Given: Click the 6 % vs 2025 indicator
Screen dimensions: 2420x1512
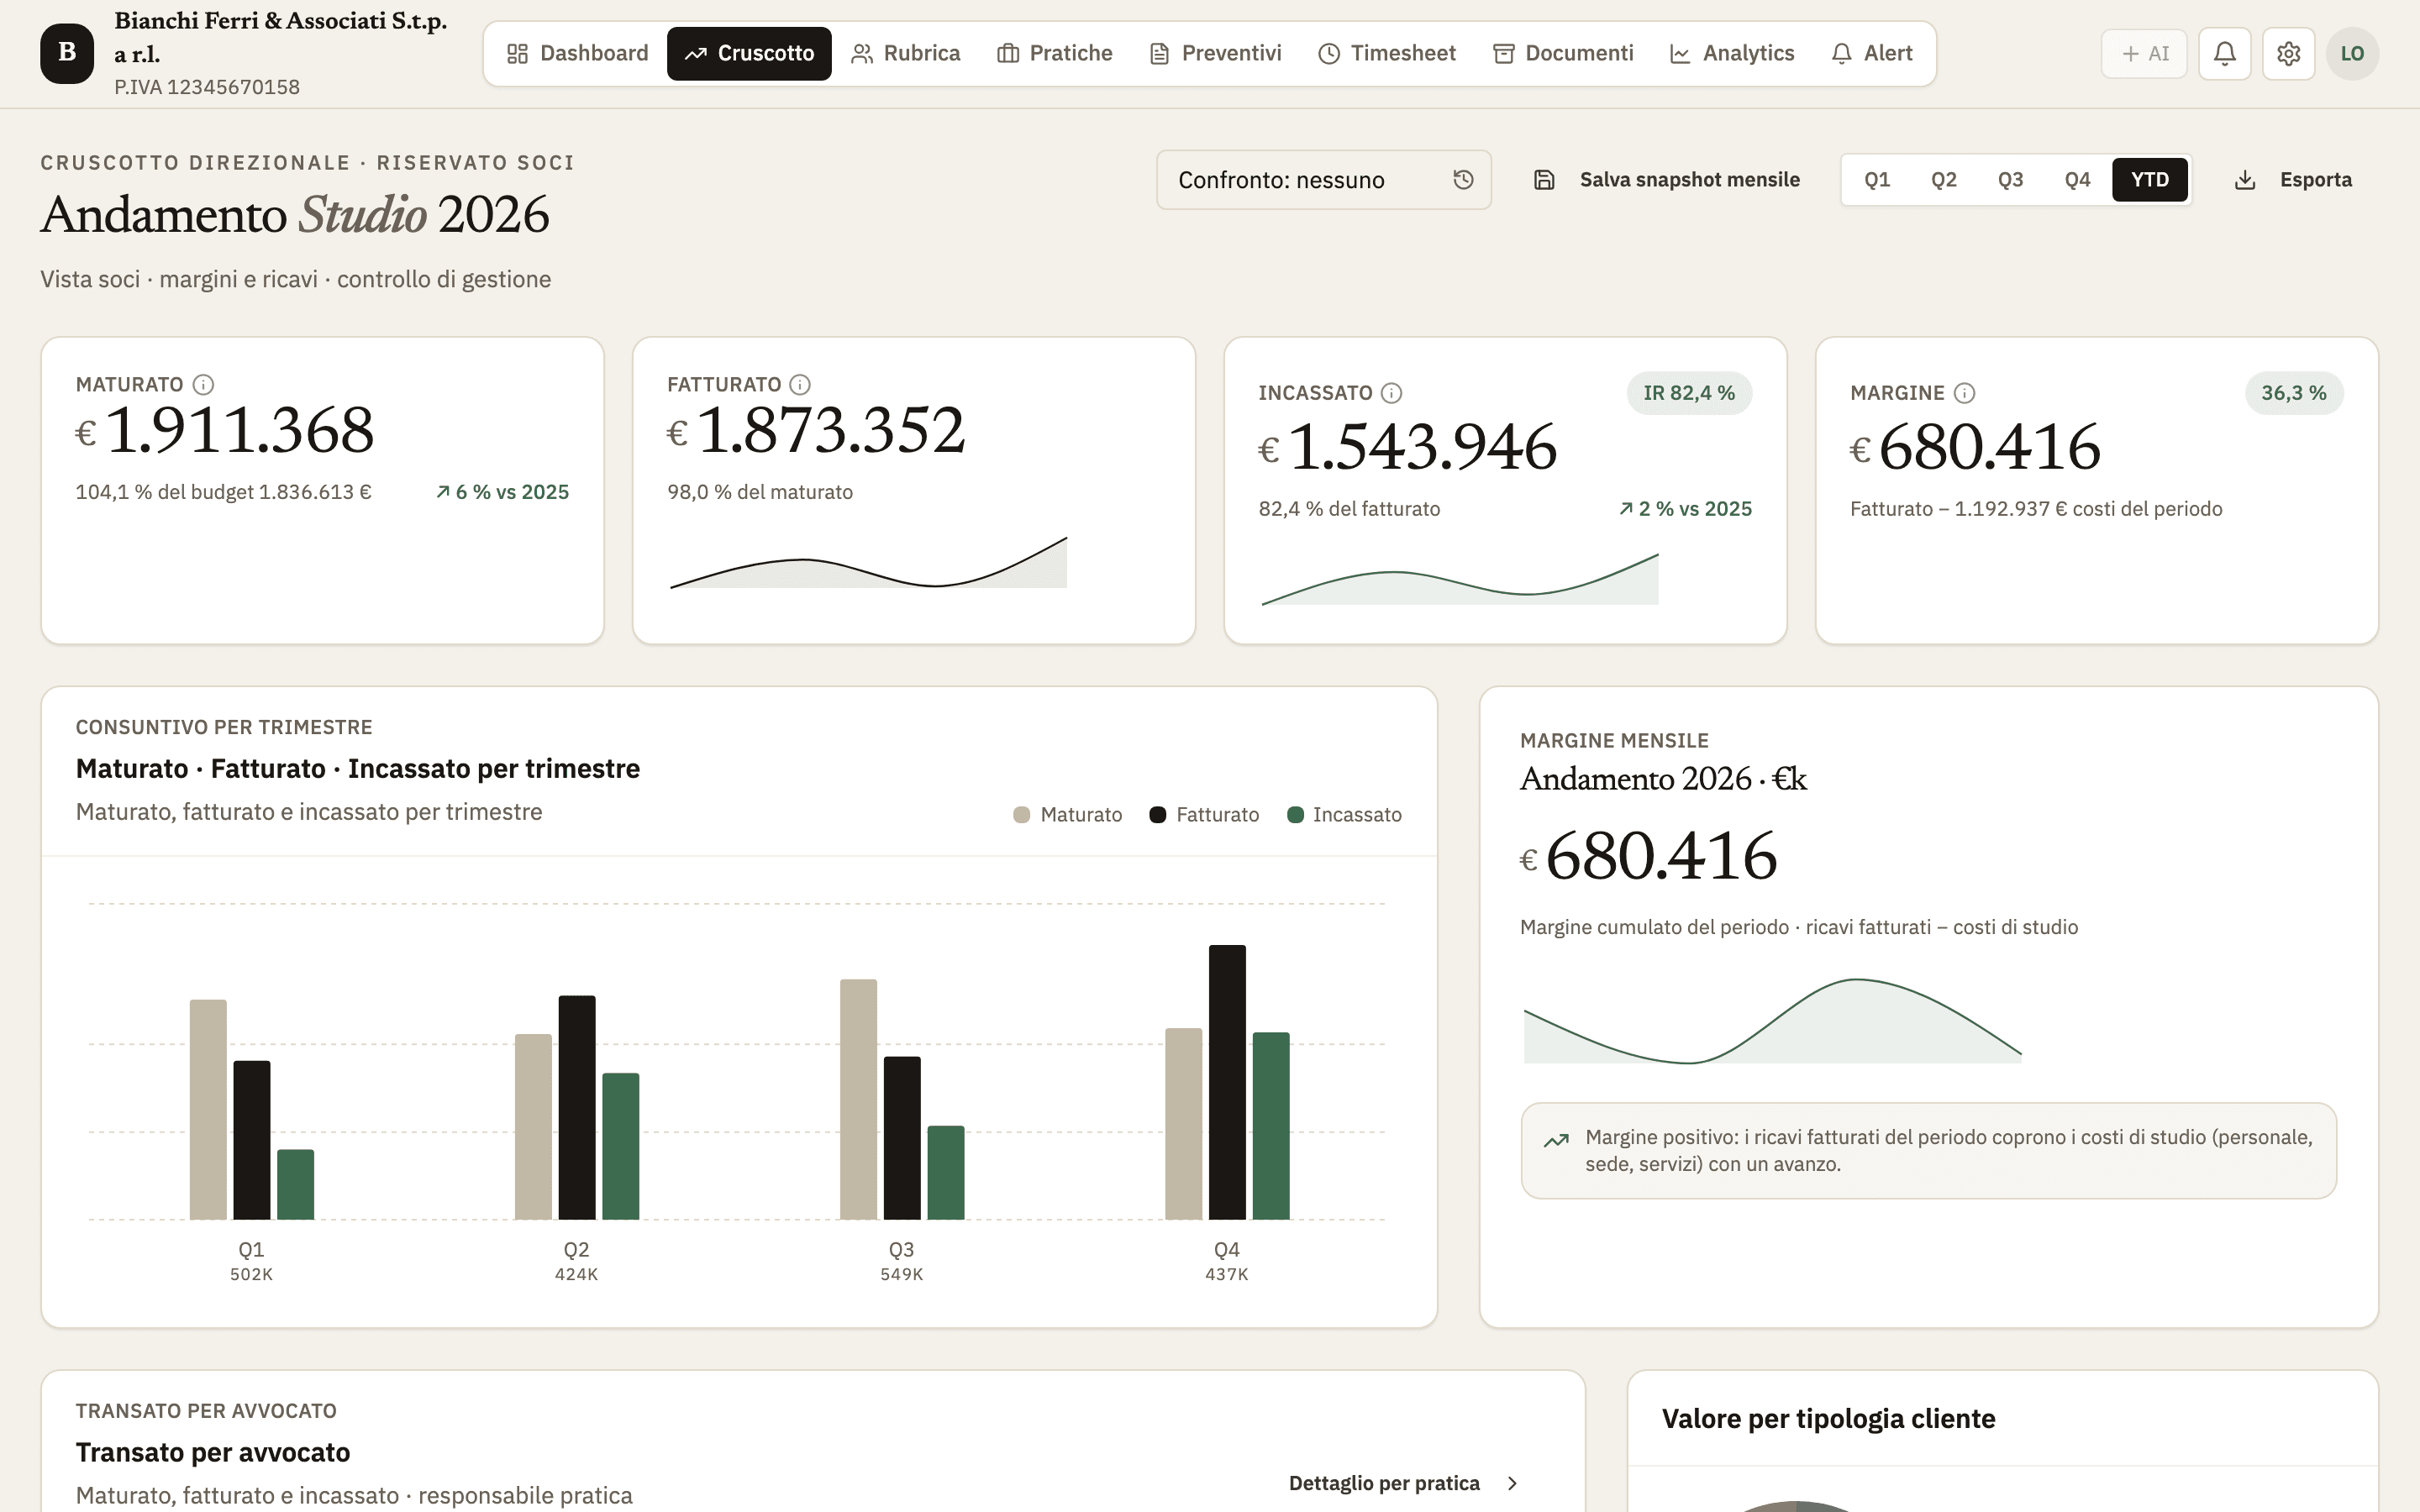Looking at the screenshot, I should [502, 492].
